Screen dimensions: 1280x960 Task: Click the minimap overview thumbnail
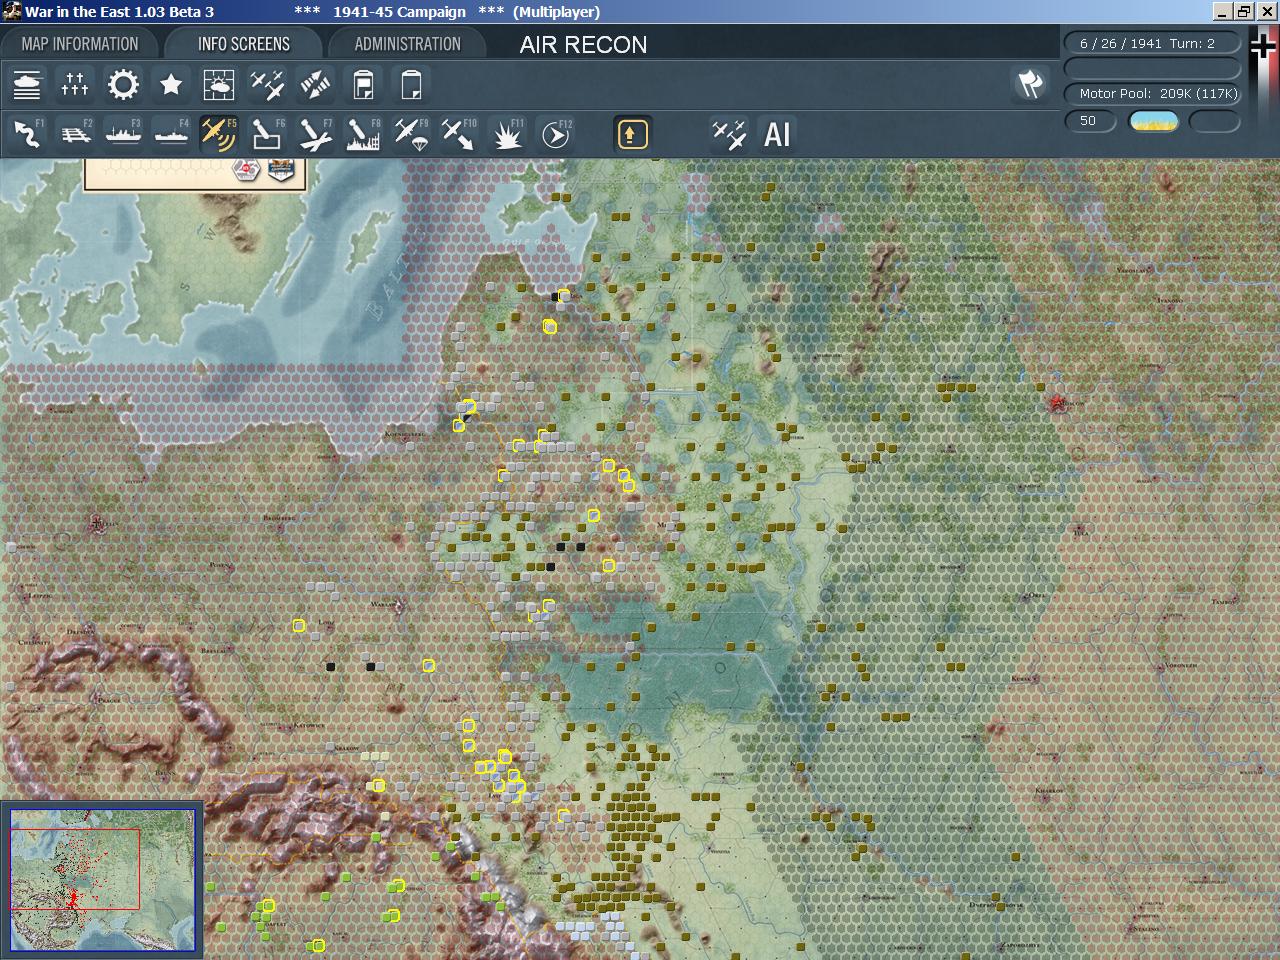[102, 880]
